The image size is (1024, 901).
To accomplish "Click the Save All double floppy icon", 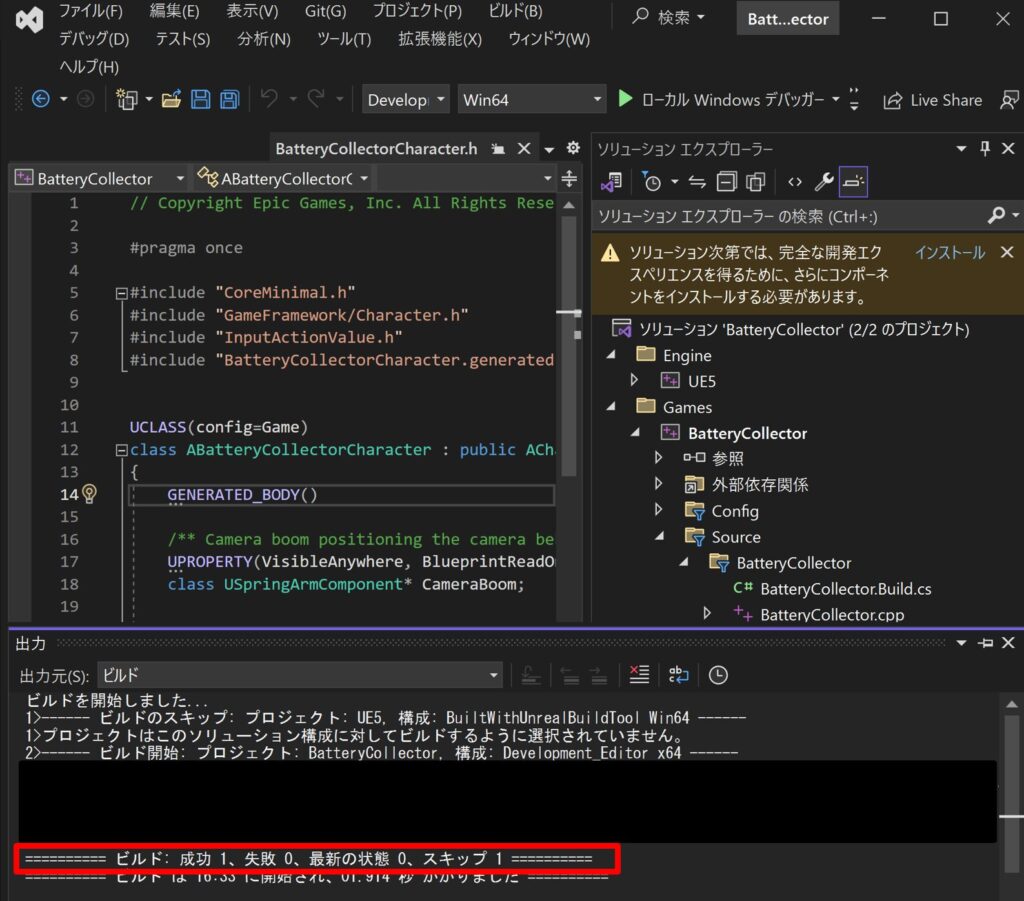I will (x=229, y=99).
